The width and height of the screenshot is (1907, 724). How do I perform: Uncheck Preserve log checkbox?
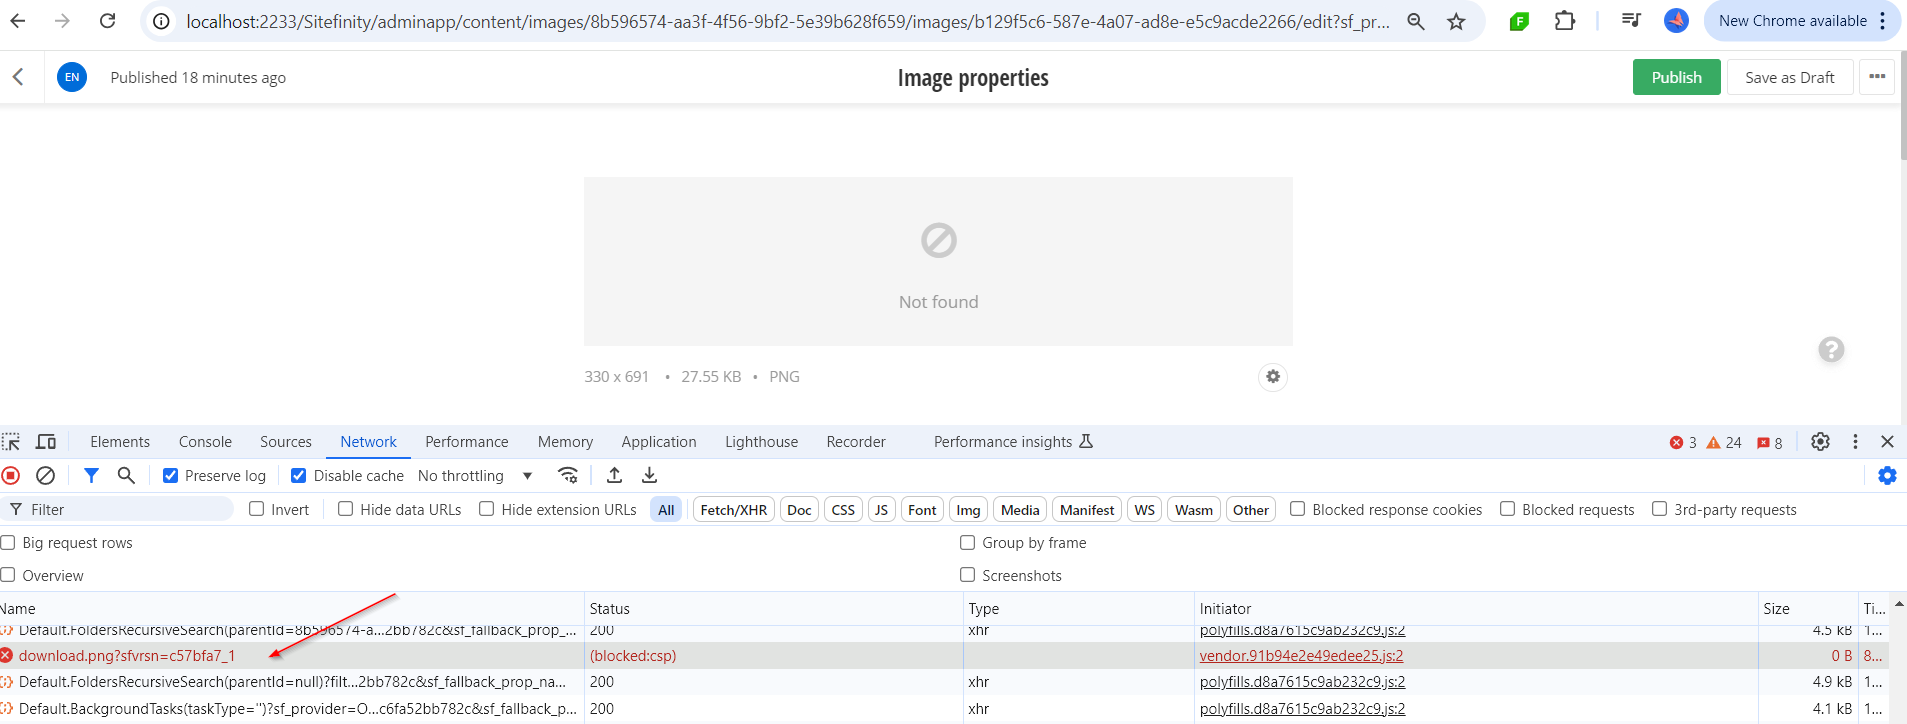(171, 476)
